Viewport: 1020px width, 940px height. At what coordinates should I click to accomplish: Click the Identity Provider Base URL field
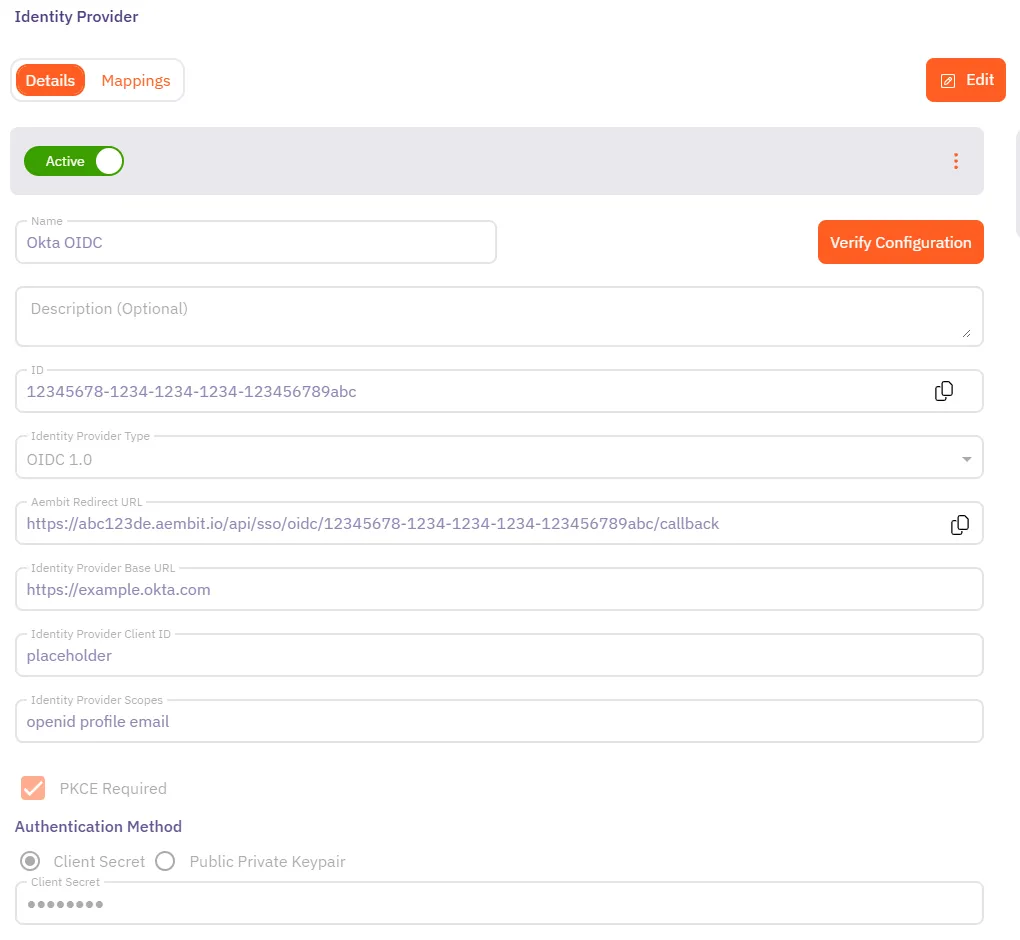pyautogui.click(x=499, y=589)
